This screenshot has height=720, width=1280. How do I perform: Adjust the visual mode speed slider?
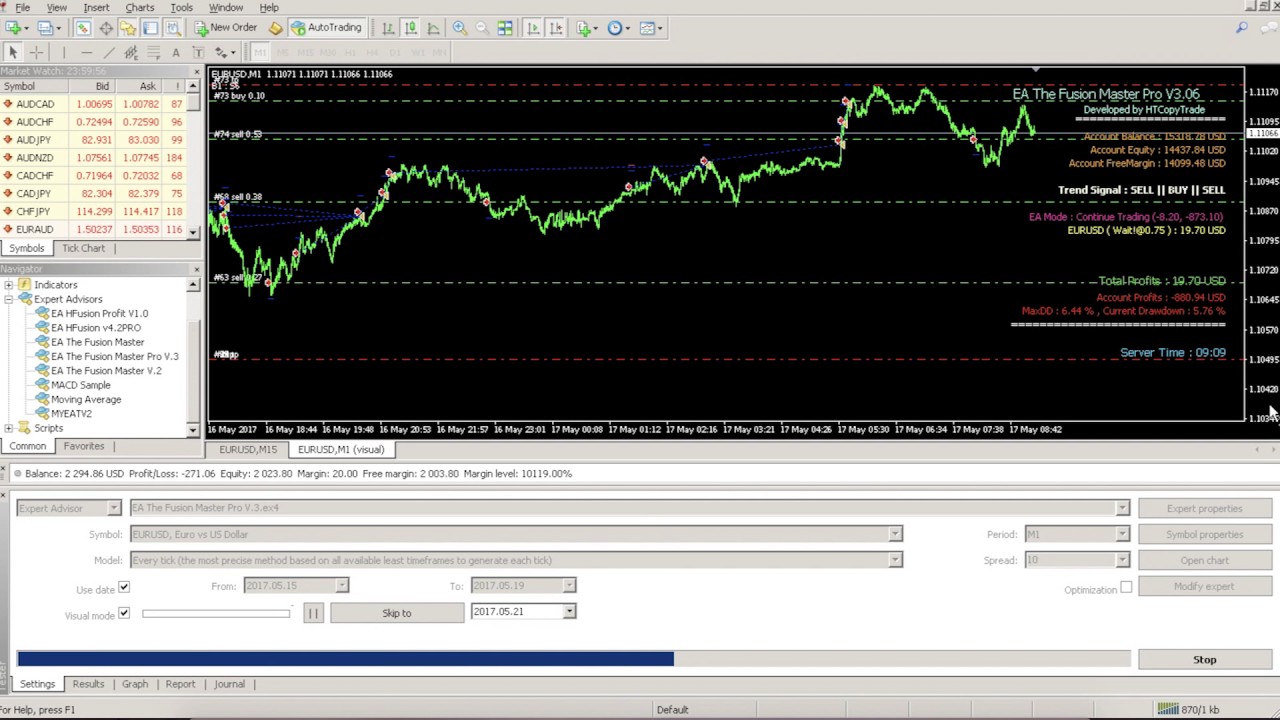(x=215, y=613)
